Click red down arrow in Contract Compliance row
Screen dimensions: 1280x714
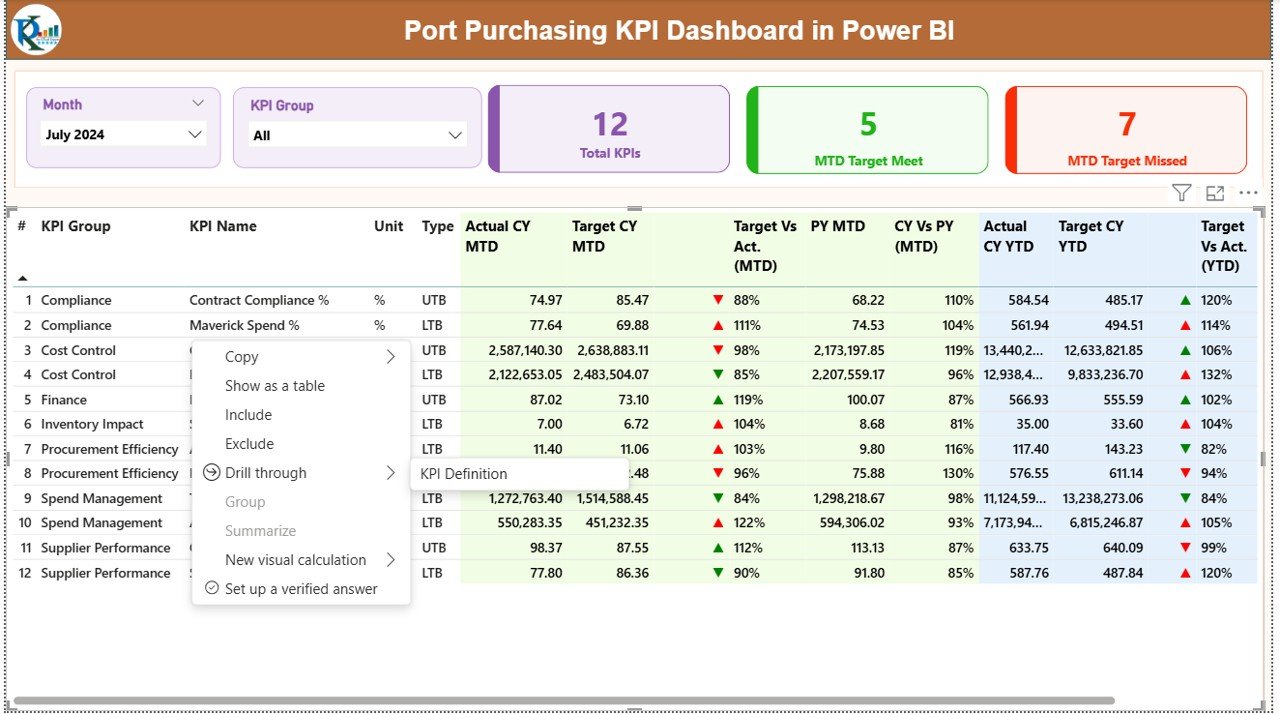click(x=718, y=300)
